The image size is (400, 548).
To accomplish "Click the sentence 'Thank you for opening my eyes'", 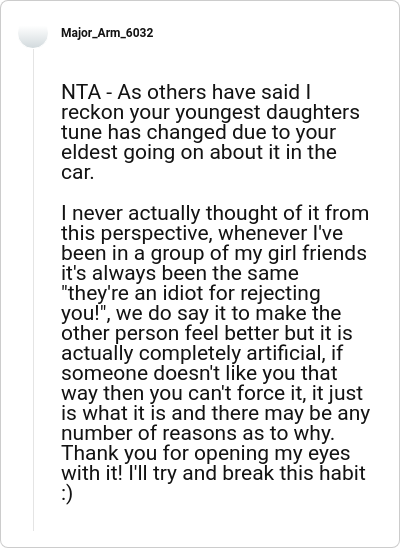I will pos(206,453).
